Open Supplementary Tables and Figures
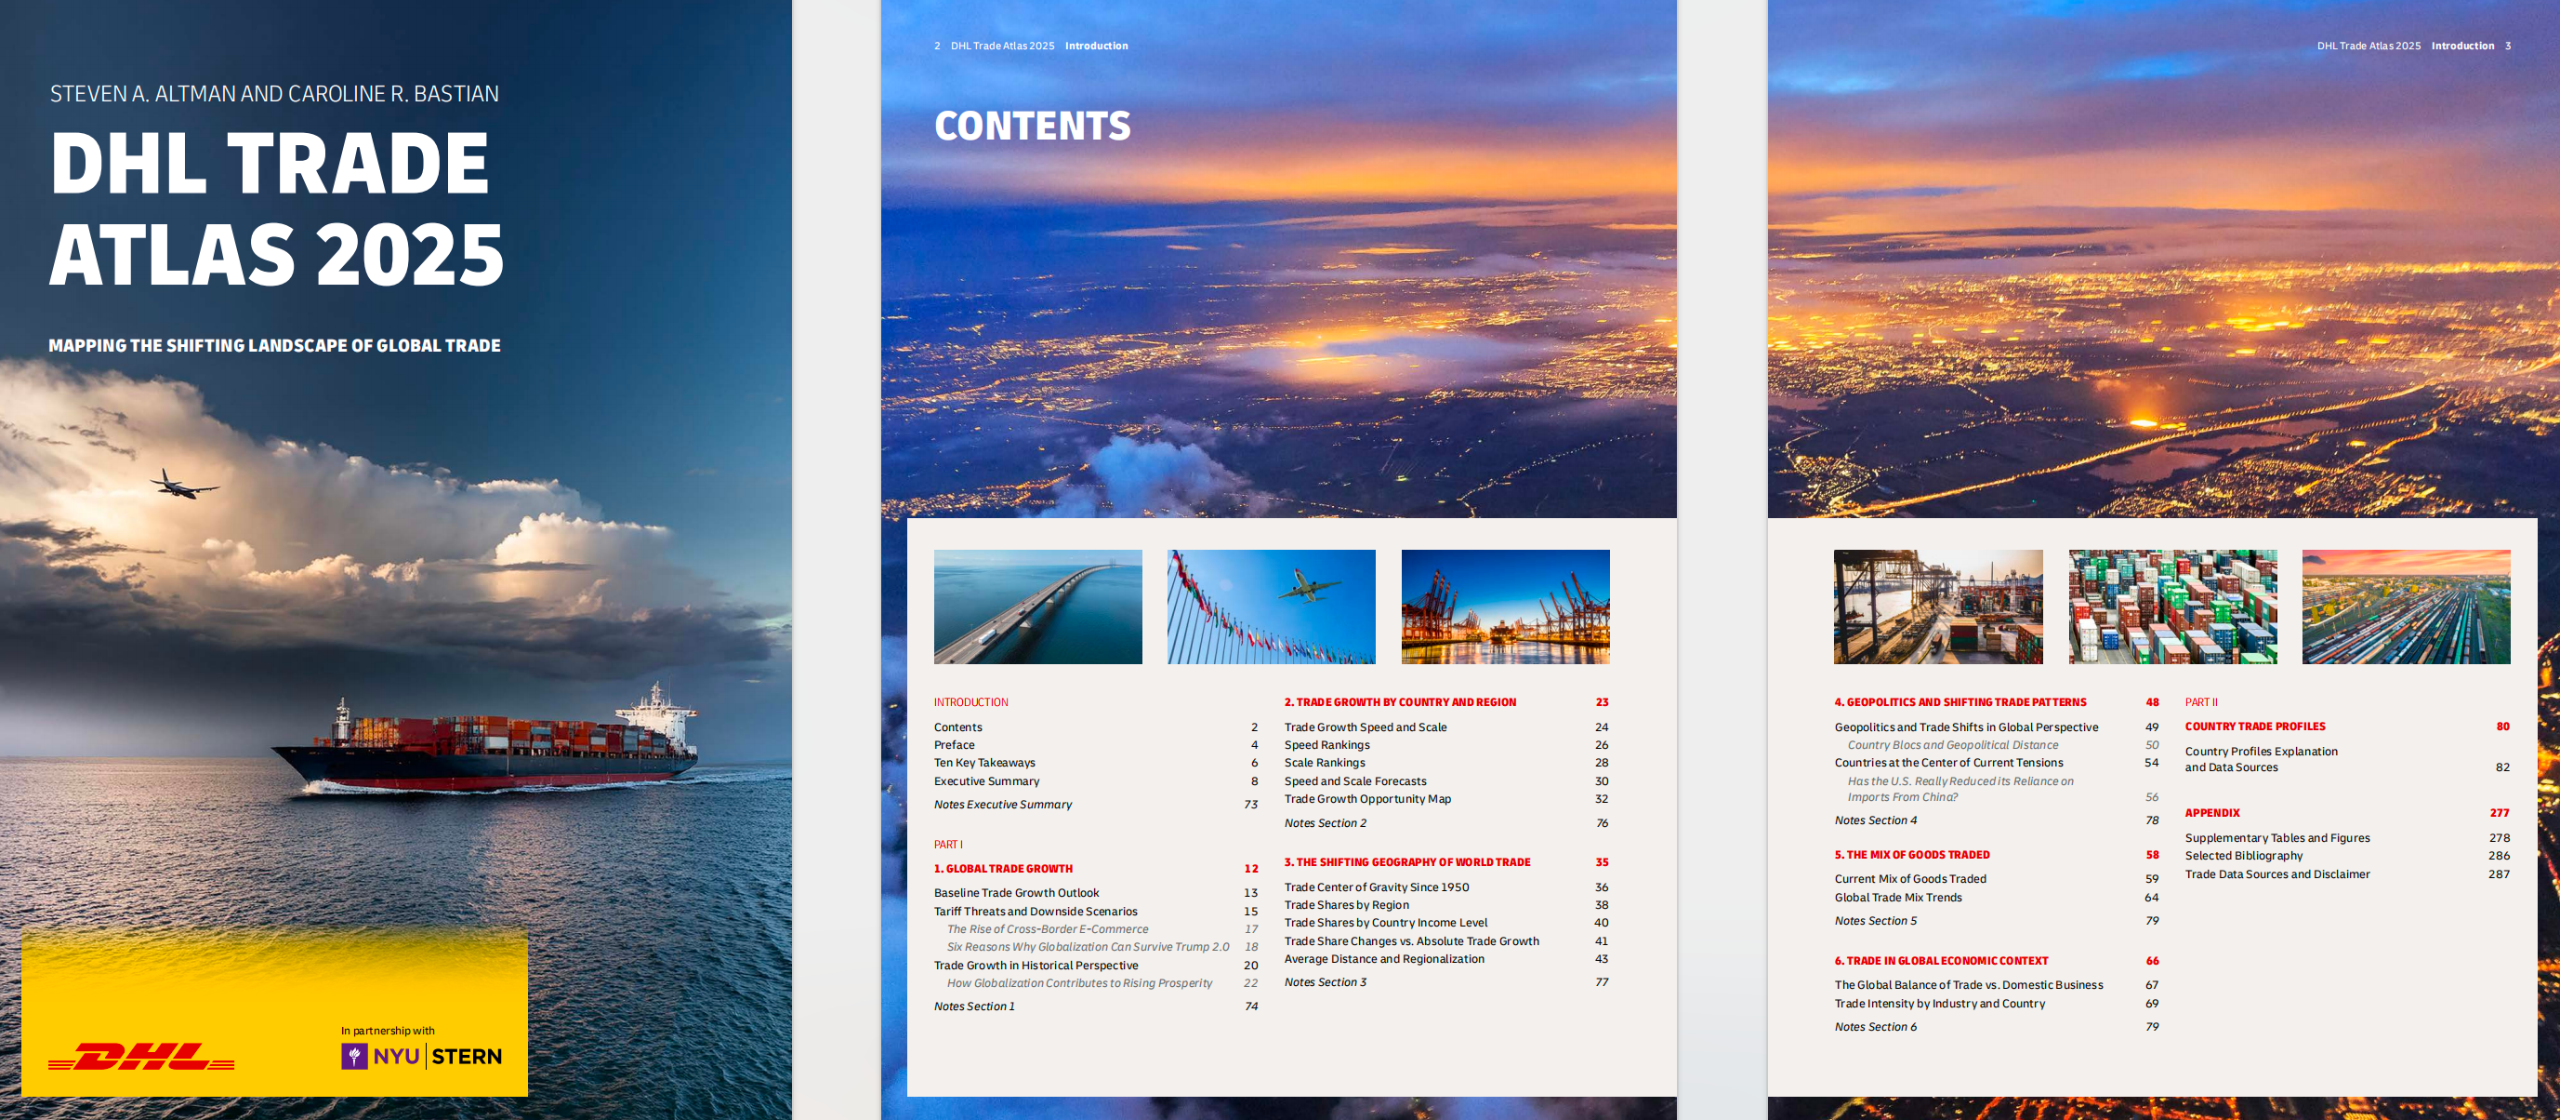 [x=2348, y=838]
